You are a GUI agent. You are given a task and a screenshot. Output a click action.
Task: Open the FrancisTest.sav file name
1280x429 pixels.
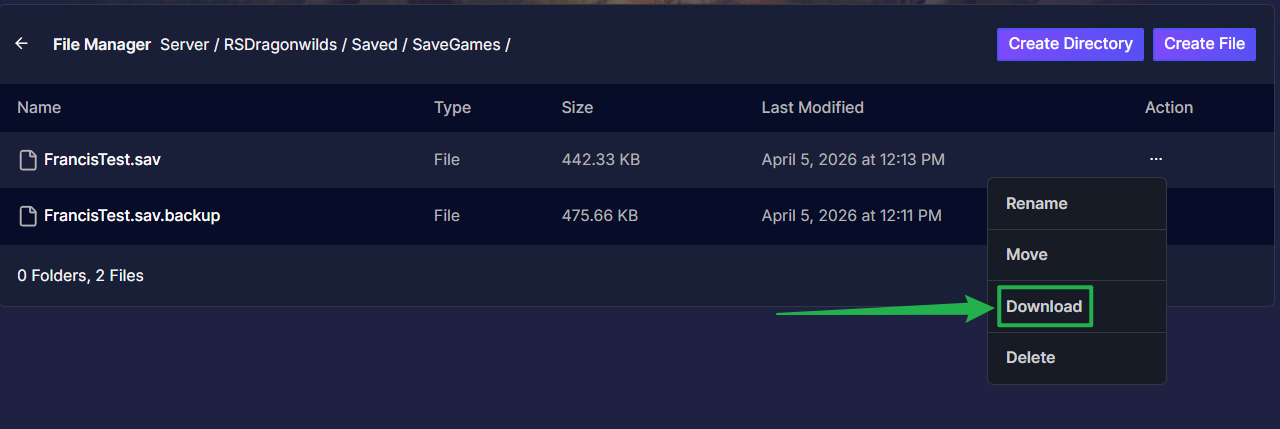click(x=101, y=160)
